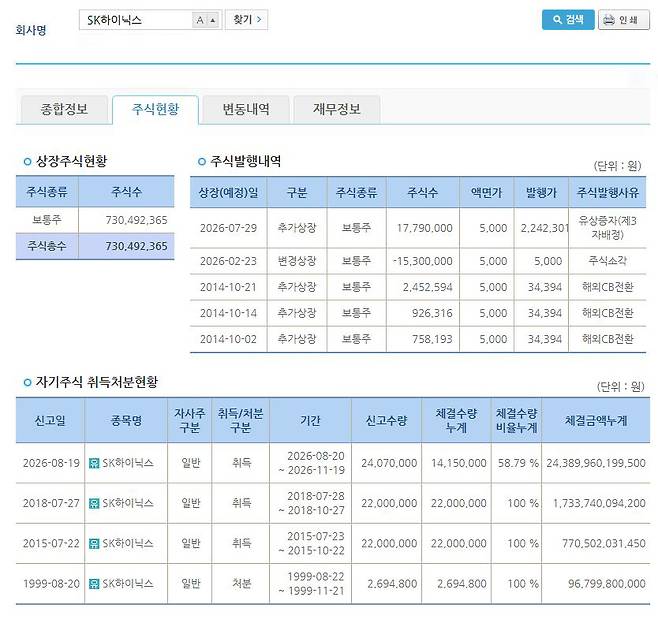
Task: Click the 17,790,000 share count cell
Action: [423, 228]
